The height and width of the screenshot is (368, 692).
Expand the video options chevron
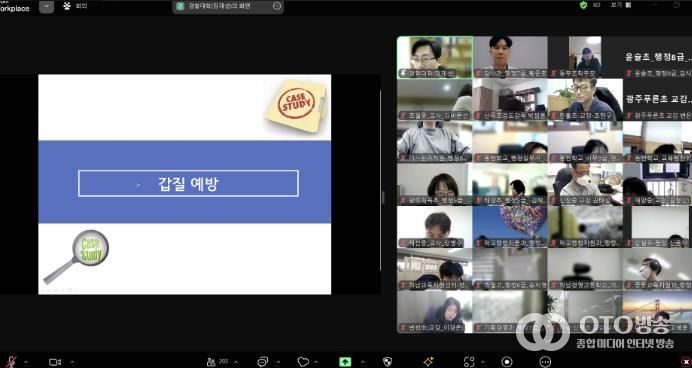point(72,362)
